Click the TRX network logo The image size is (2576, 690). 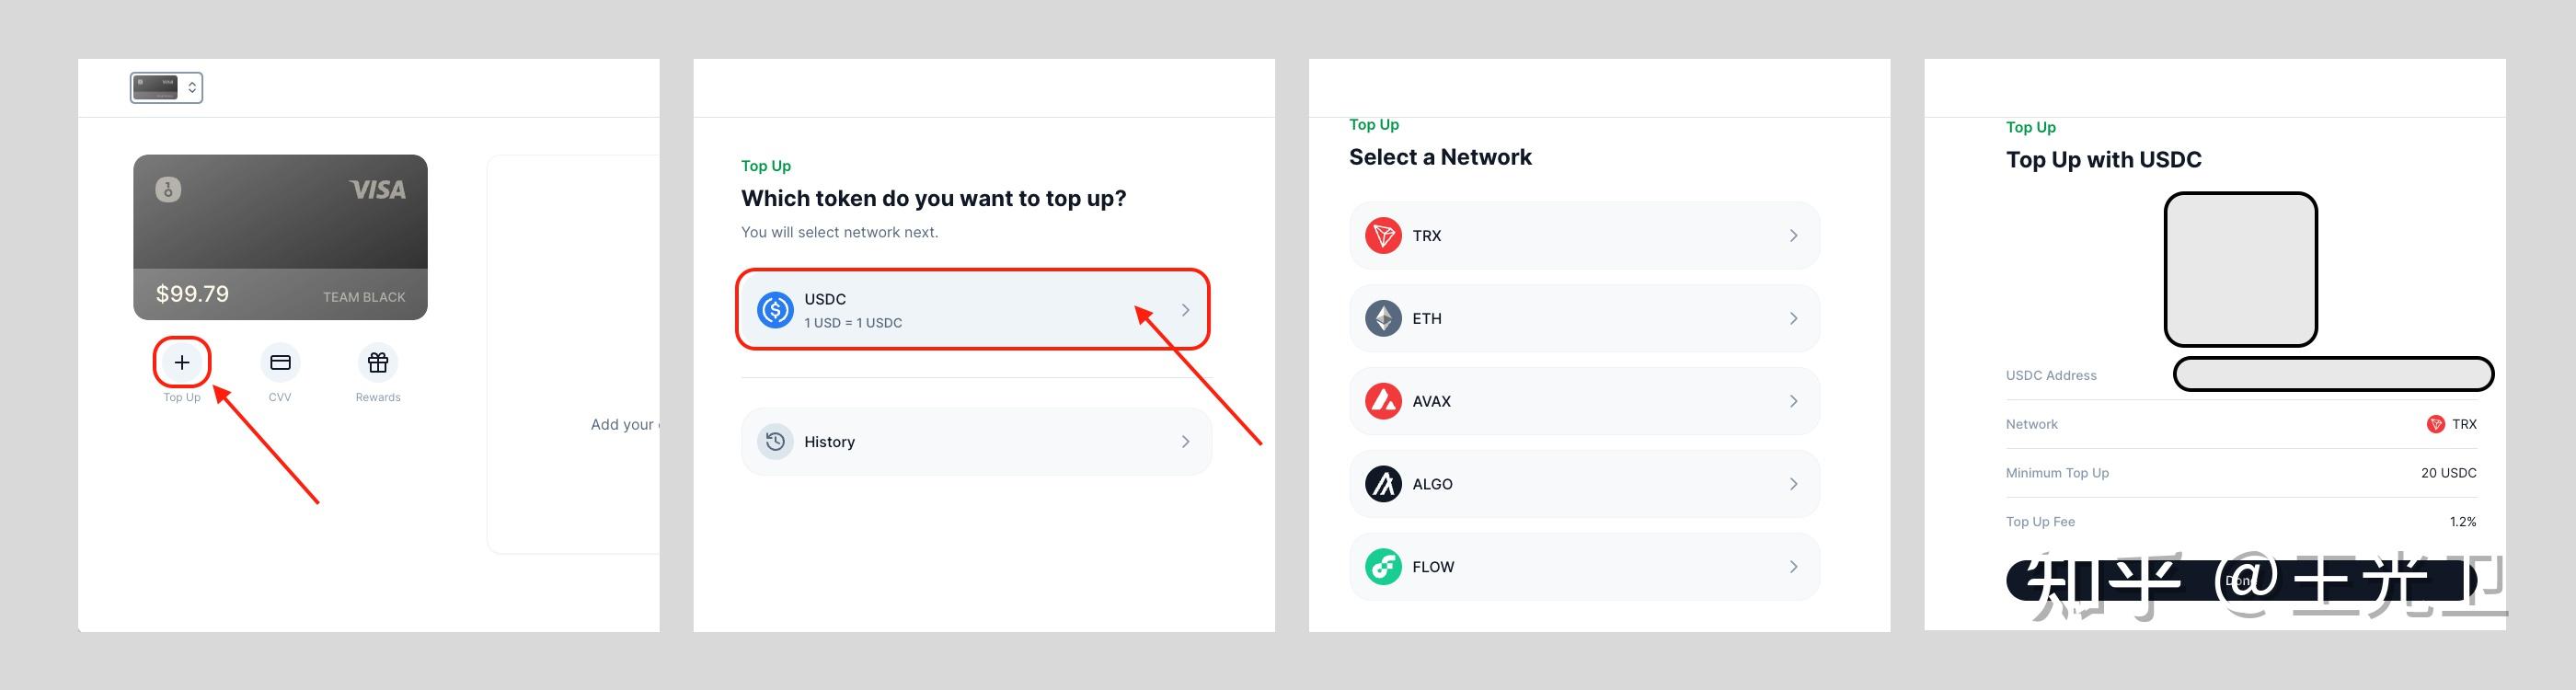point(1383,236)
